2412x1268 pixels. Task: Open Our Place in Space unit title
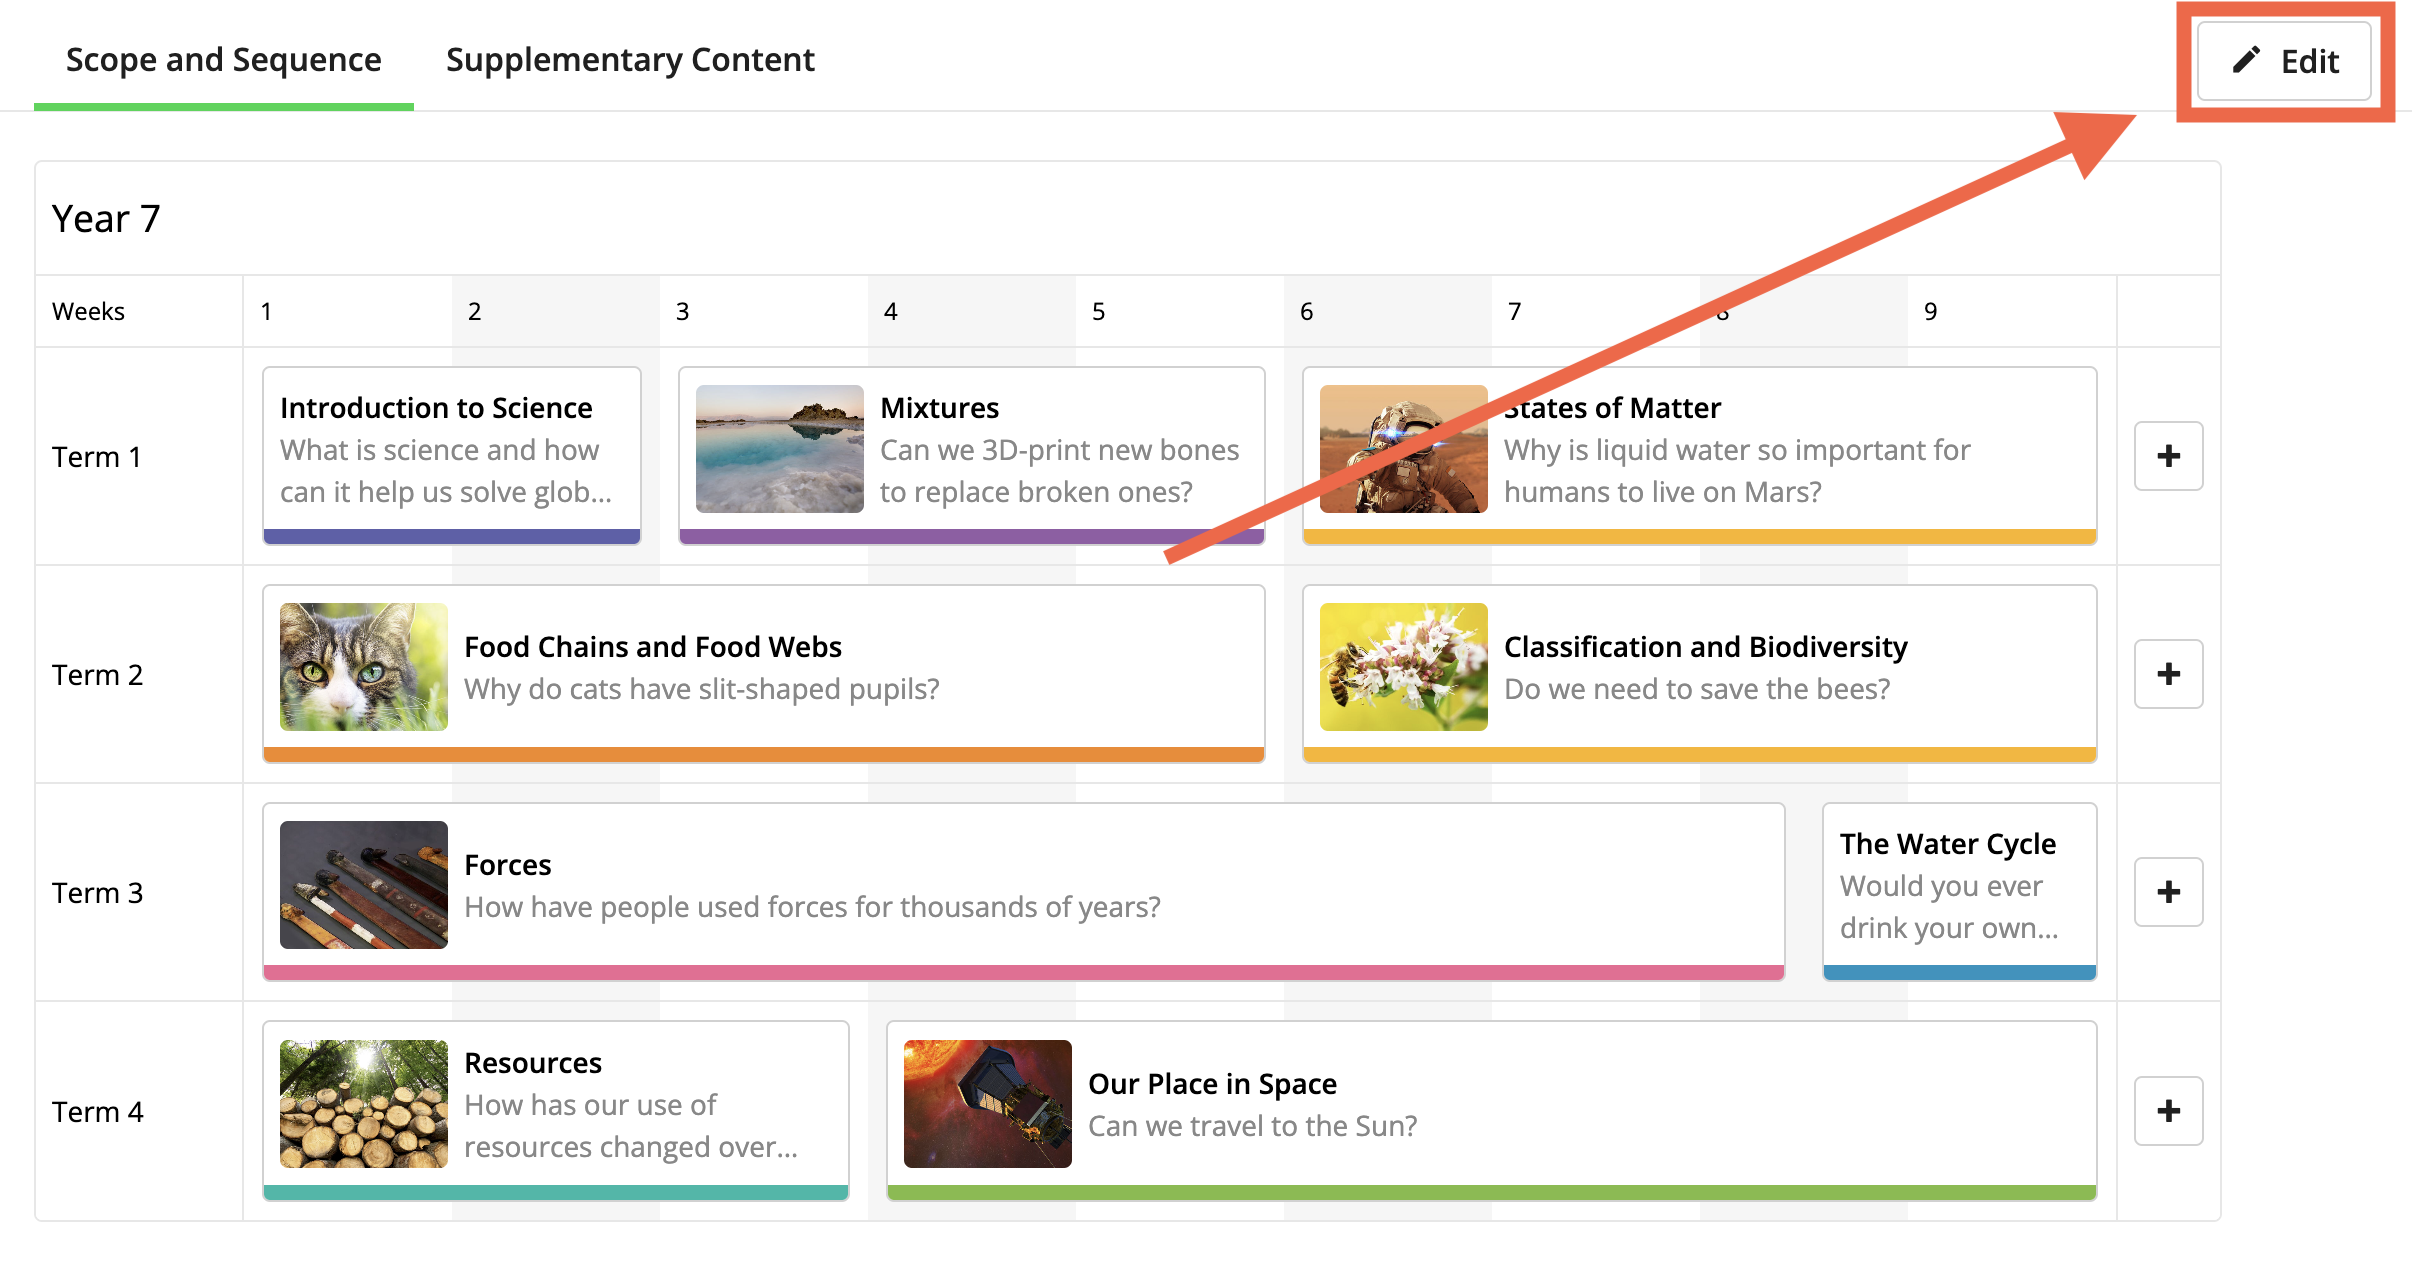(x=1212, y=1084)
